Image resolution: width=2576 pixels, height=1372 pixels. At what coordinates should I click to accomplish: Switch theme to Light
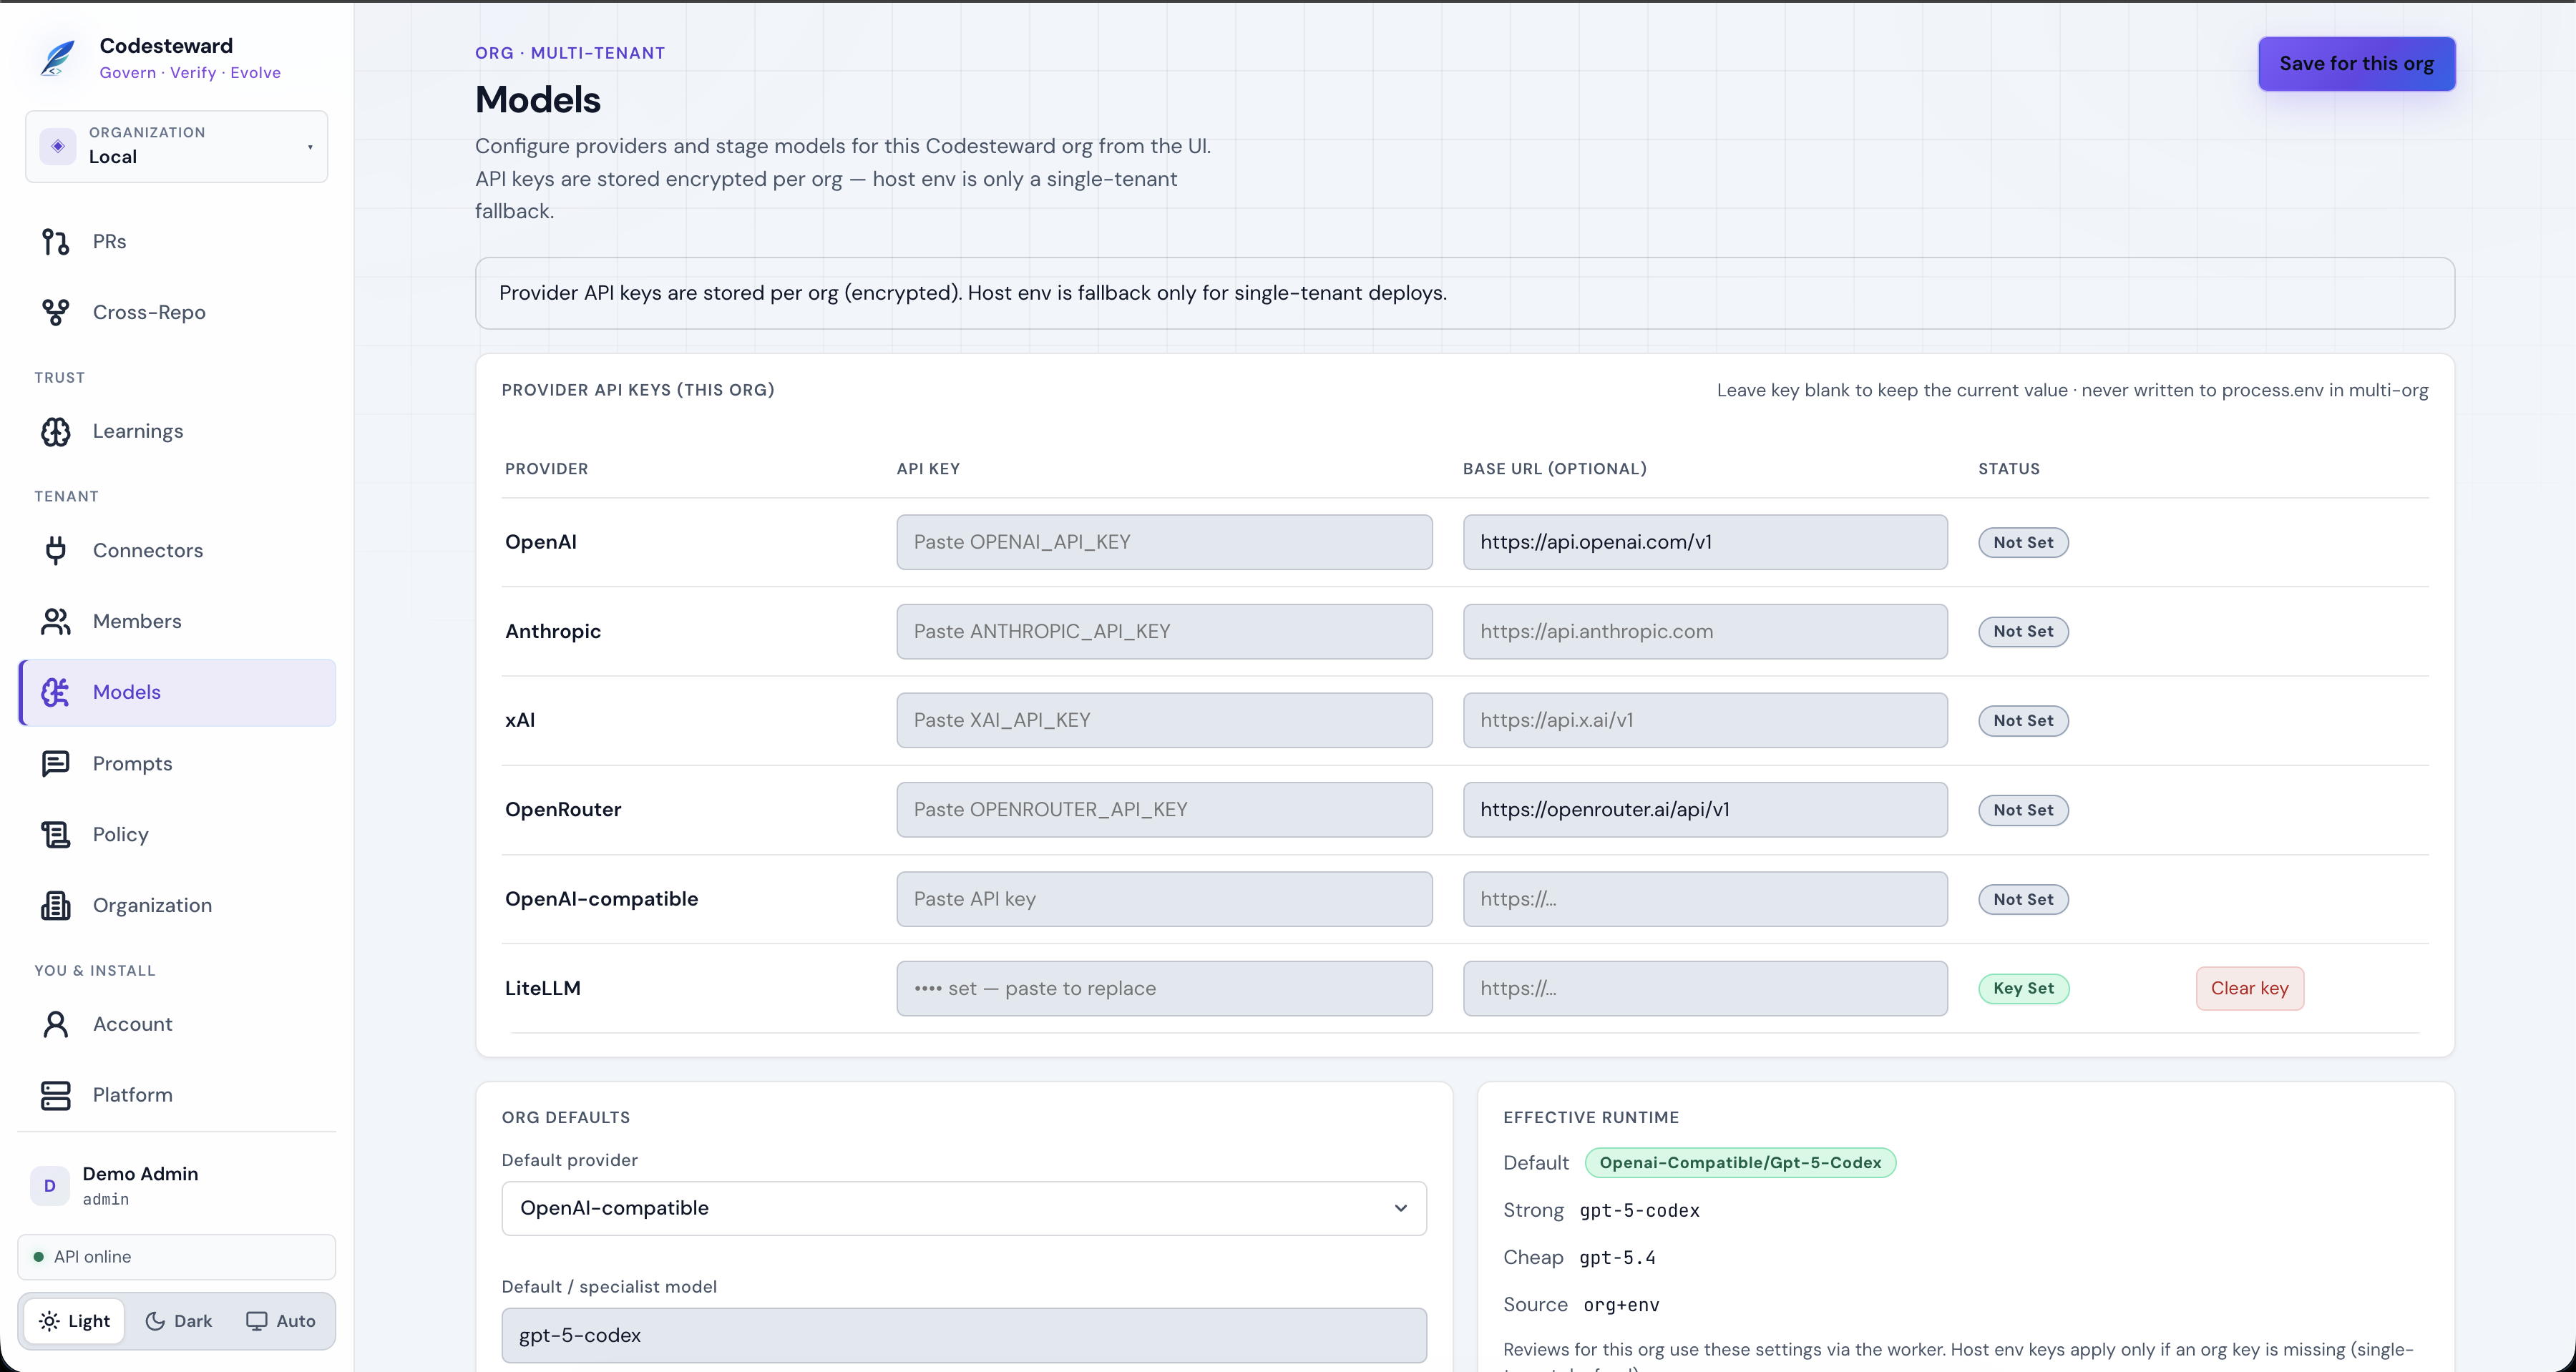point(75,1321)
